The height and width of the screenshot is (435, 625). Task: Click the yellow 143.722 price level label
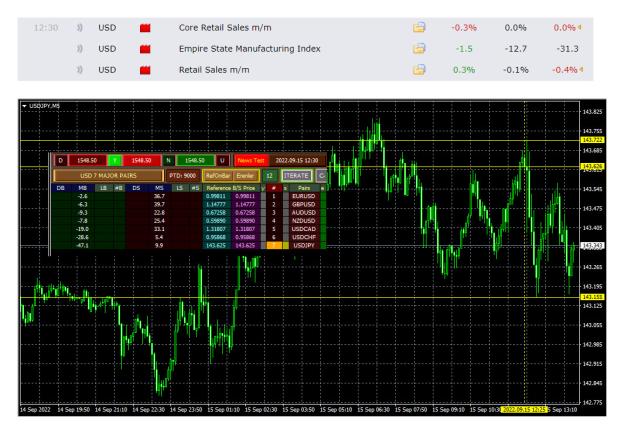pyautogui.click(x=593, y=140)
